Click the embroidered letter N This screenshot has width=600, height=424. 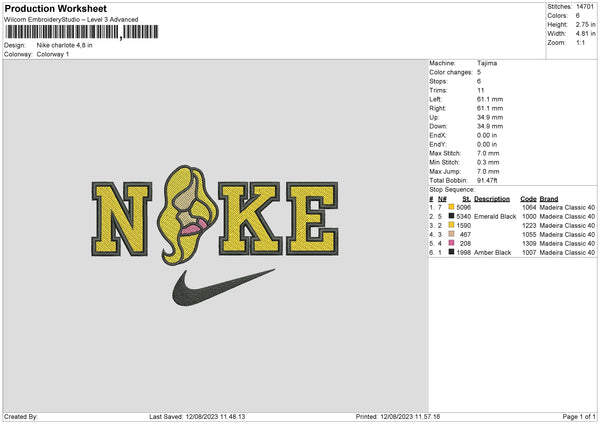[122, 219]
